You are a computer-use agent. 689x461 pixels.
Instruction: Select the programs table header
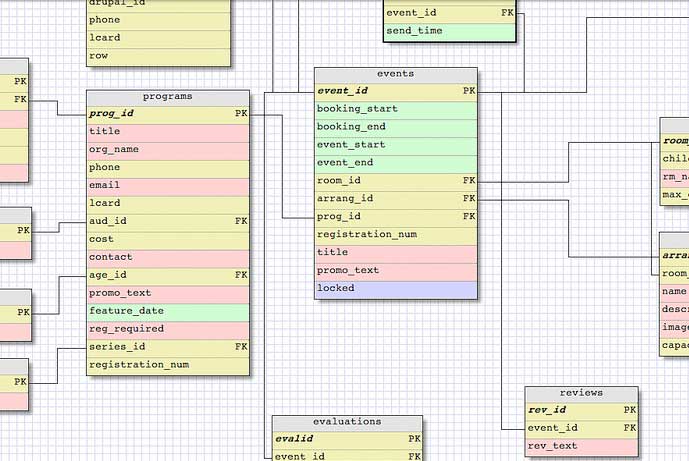168,97
